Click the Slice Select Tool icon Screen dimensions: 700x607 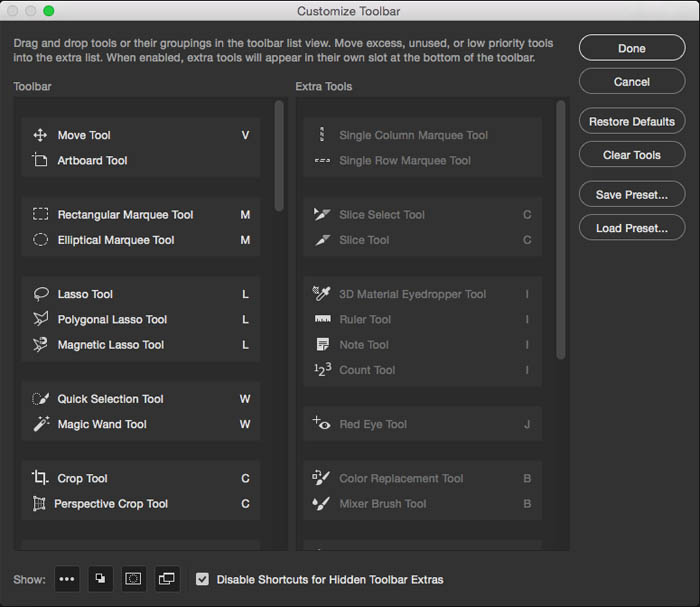(x=321, y=214)
